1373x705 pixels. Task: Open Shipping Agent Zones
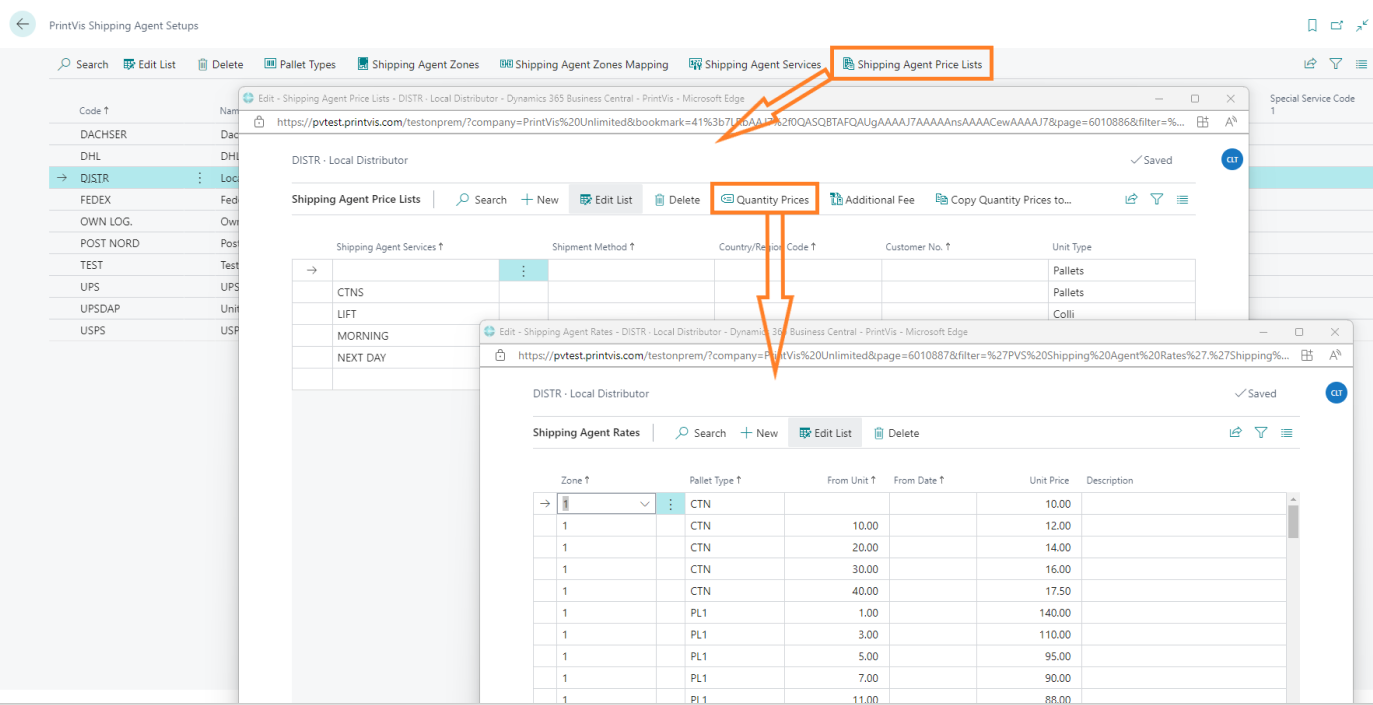418,64
